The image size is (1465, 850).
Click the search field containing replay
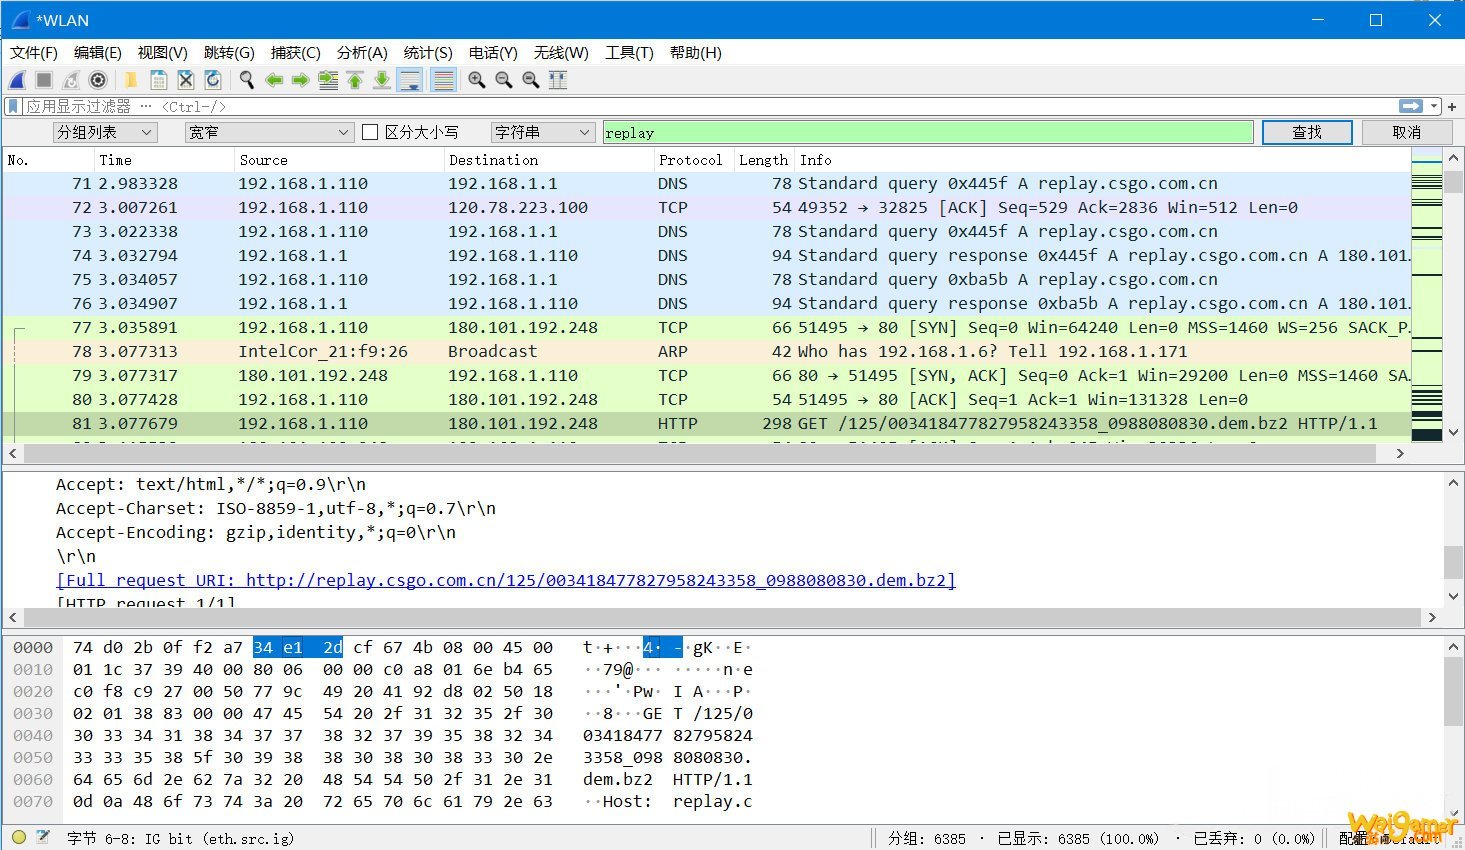point(928,132)
